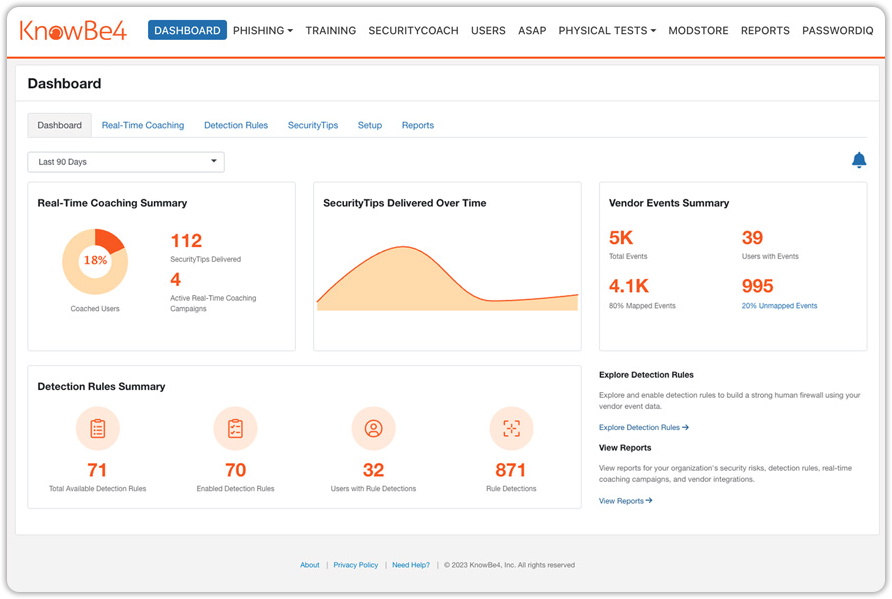The height and width of the screenshot is (599, 892).
Task: Open the Detection Rules tab
Action: tap(236, 125)
